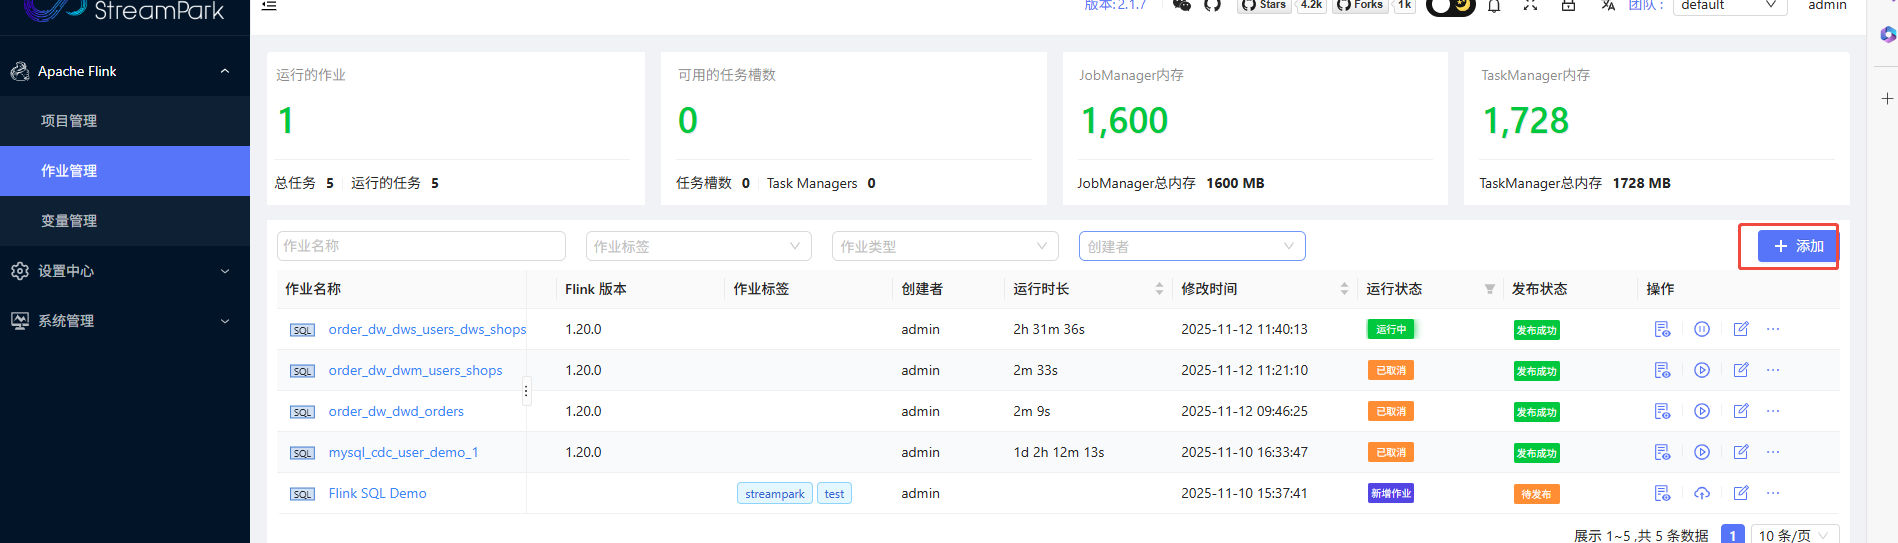
Task: Click the 待发布 release status badge
Action: (1536, 494)
